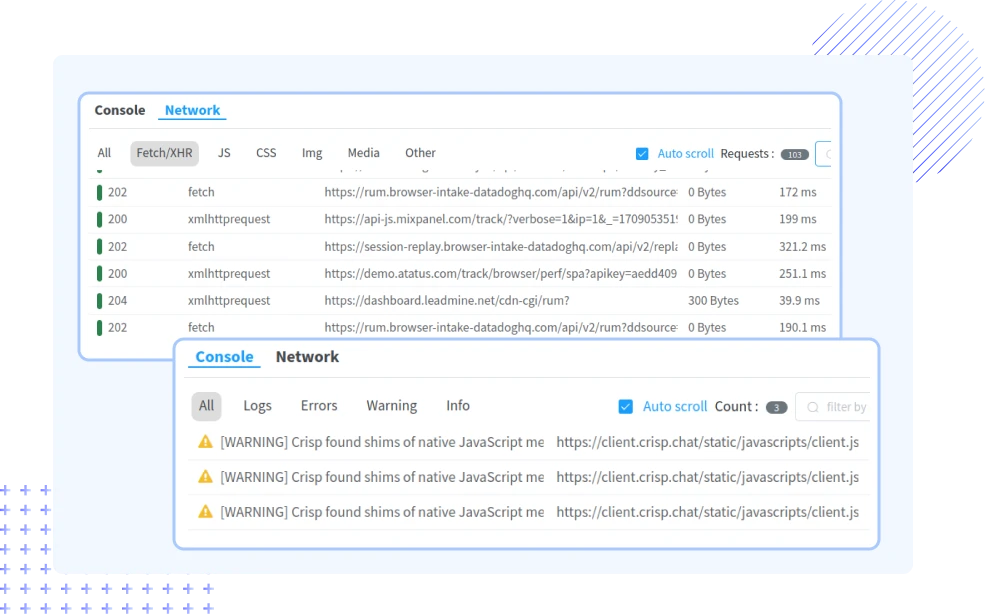Screen dimensions: 985x614
Task: Click the search magnifier icon in the filter field
Action: pyautogui.click(x=813, y=407)
